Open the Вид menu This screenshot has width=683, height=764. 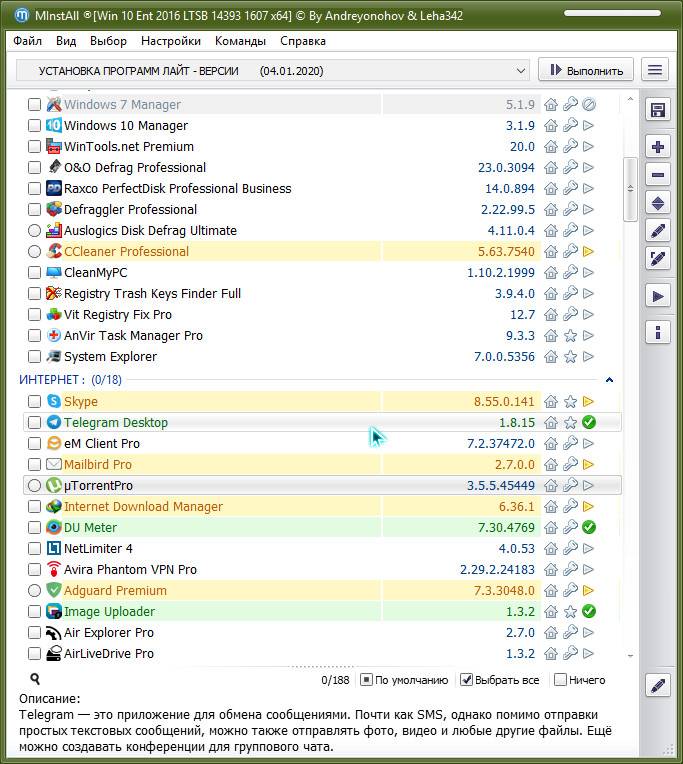[x=66, y=41]
